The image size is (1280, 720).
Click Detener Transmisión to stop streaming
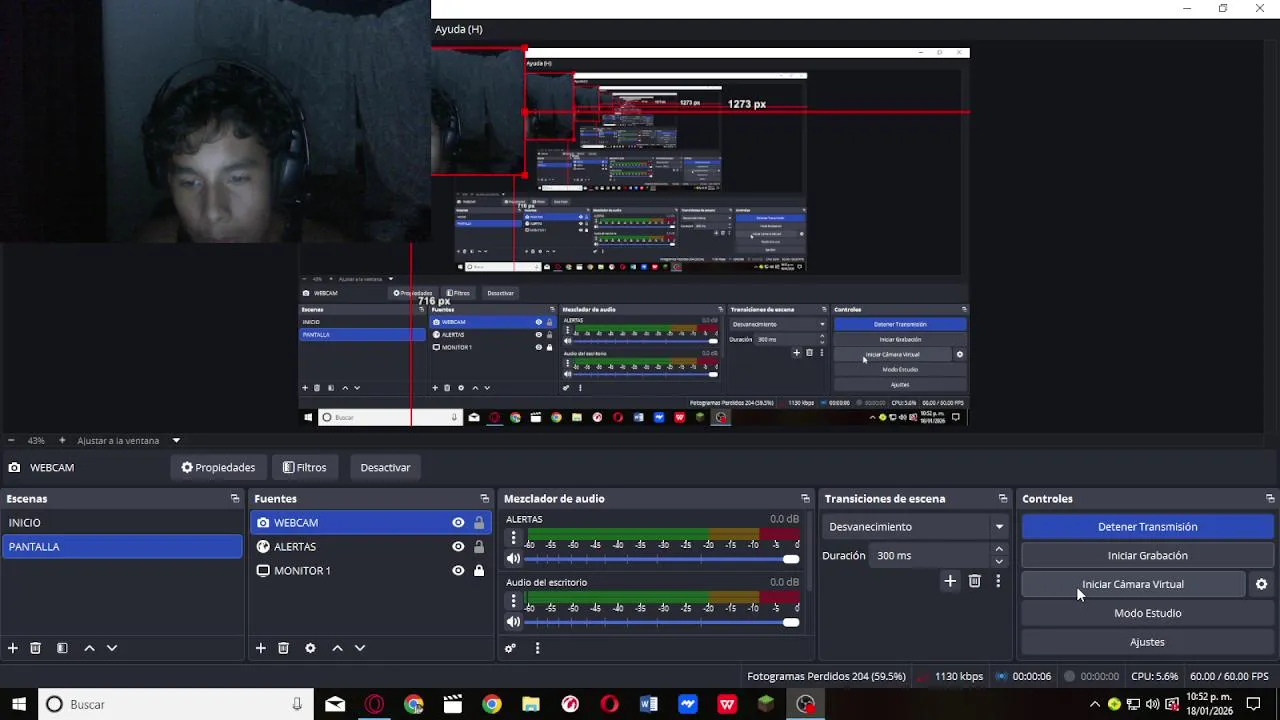[x=1147, y=526]
